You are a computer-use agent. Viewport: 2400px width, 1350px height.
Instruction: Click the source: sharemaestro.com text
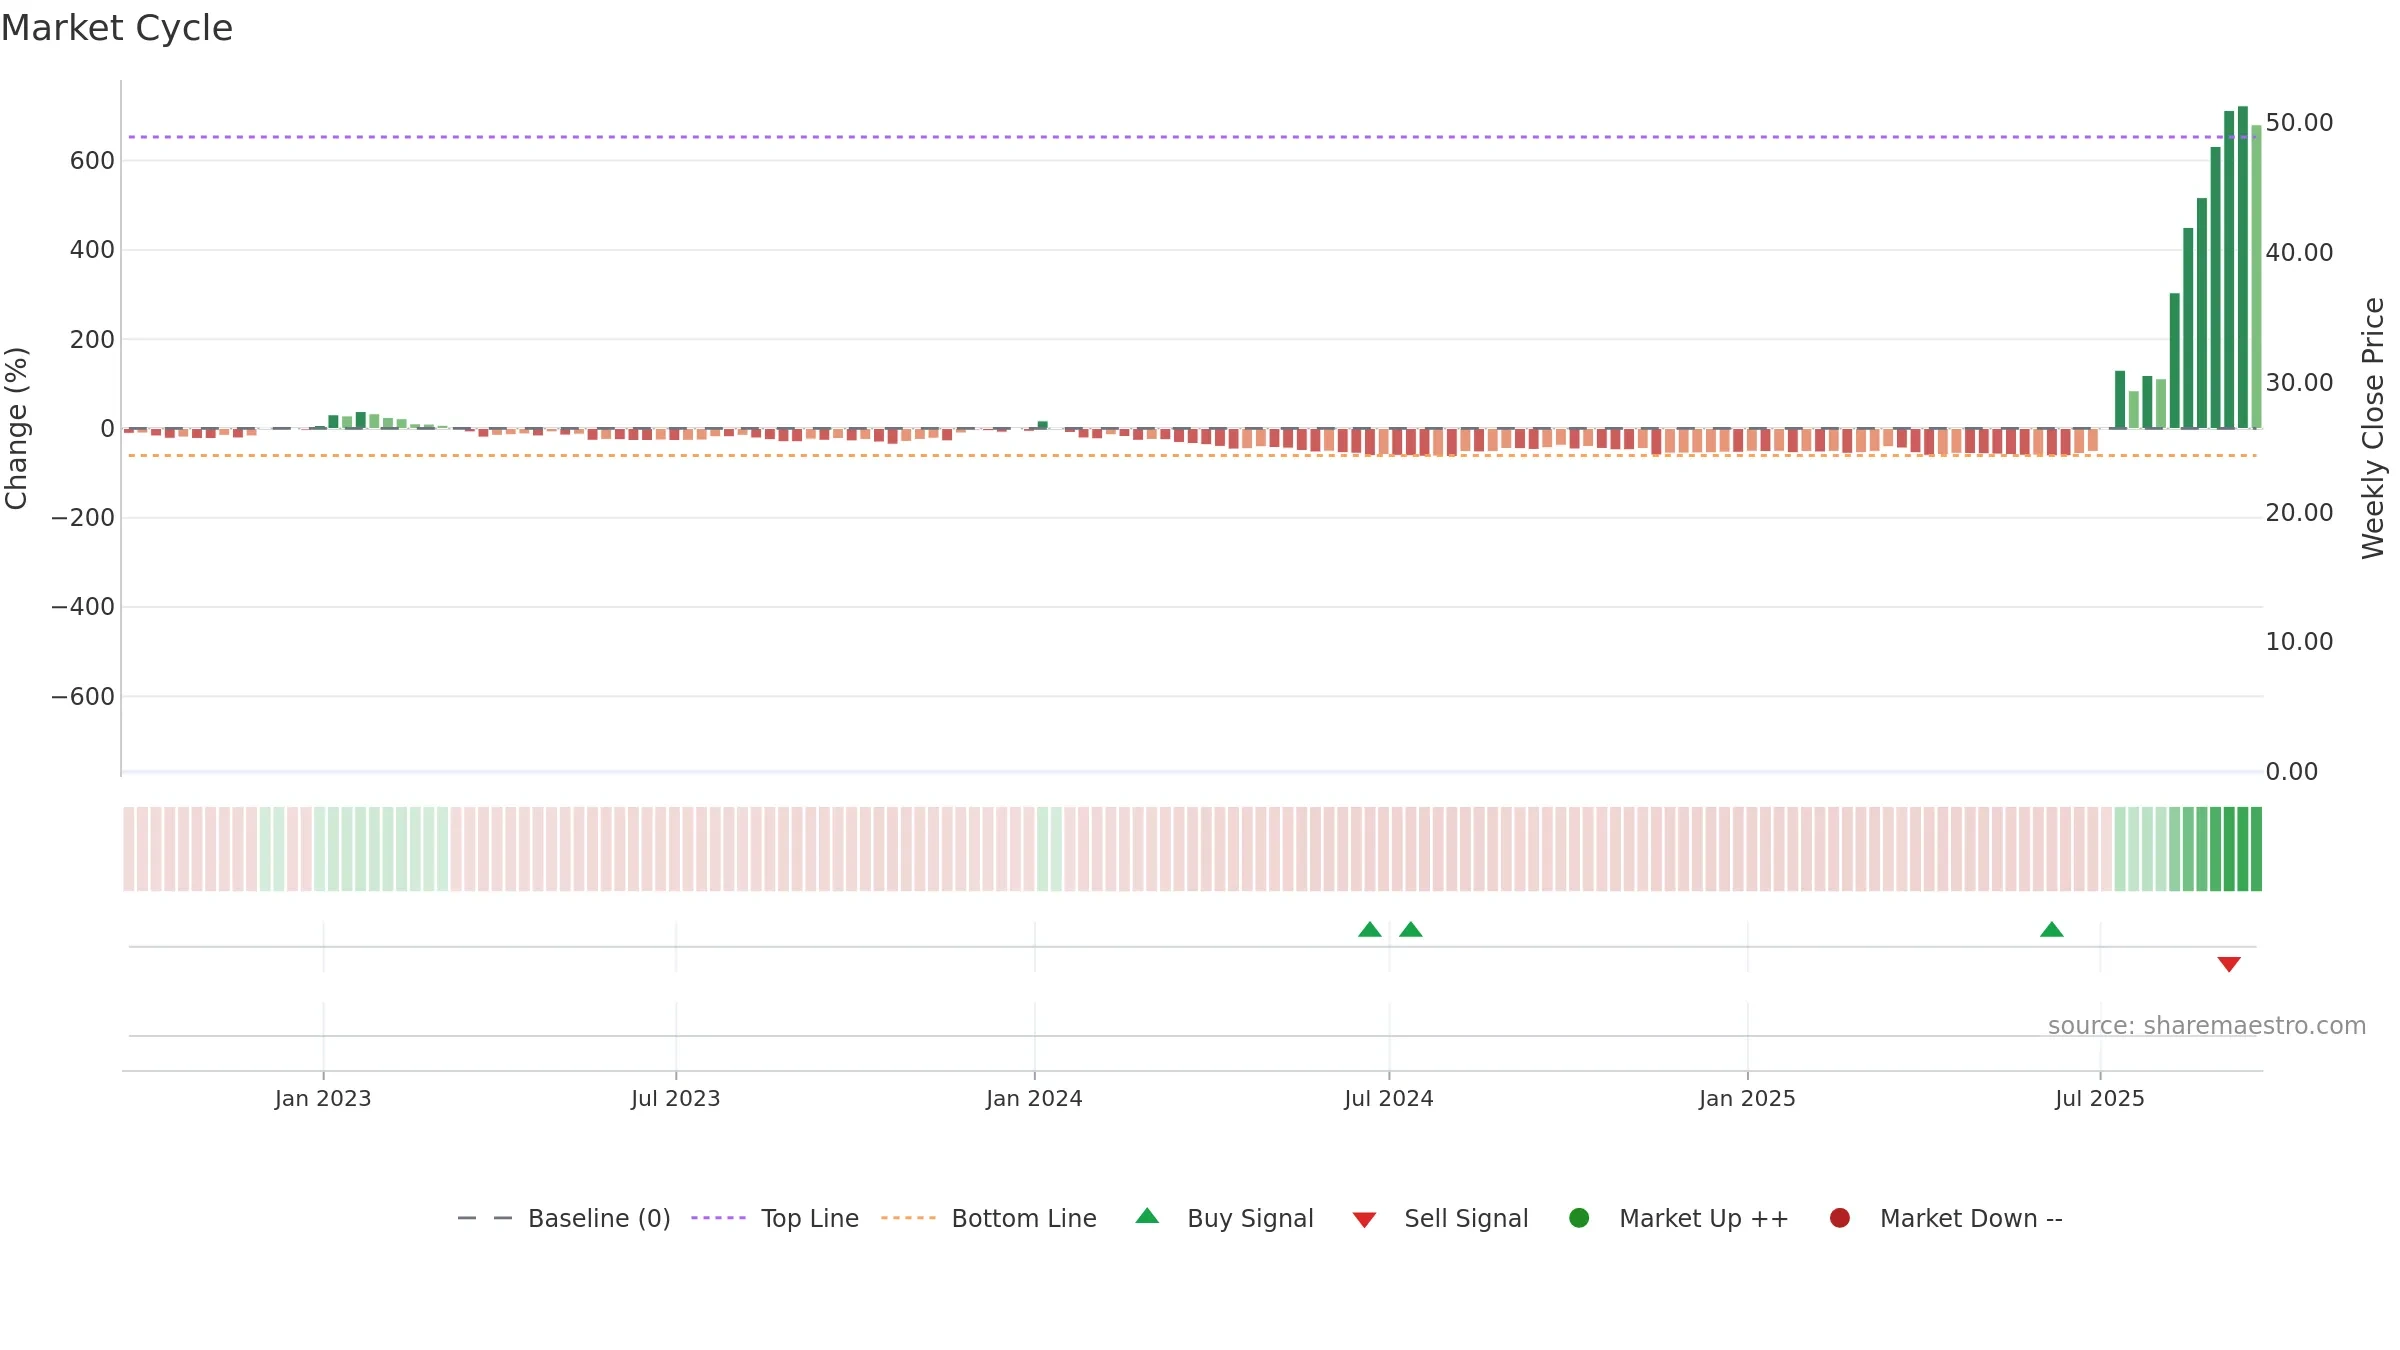tap(2207, 1026)
